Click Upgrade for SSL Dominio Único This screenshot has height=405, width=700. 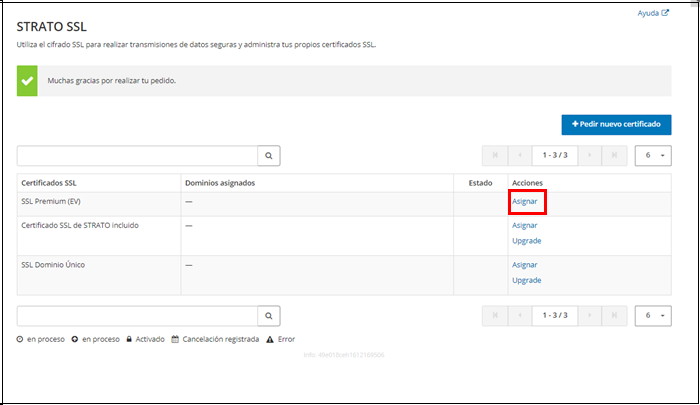(x=527, y=280)
